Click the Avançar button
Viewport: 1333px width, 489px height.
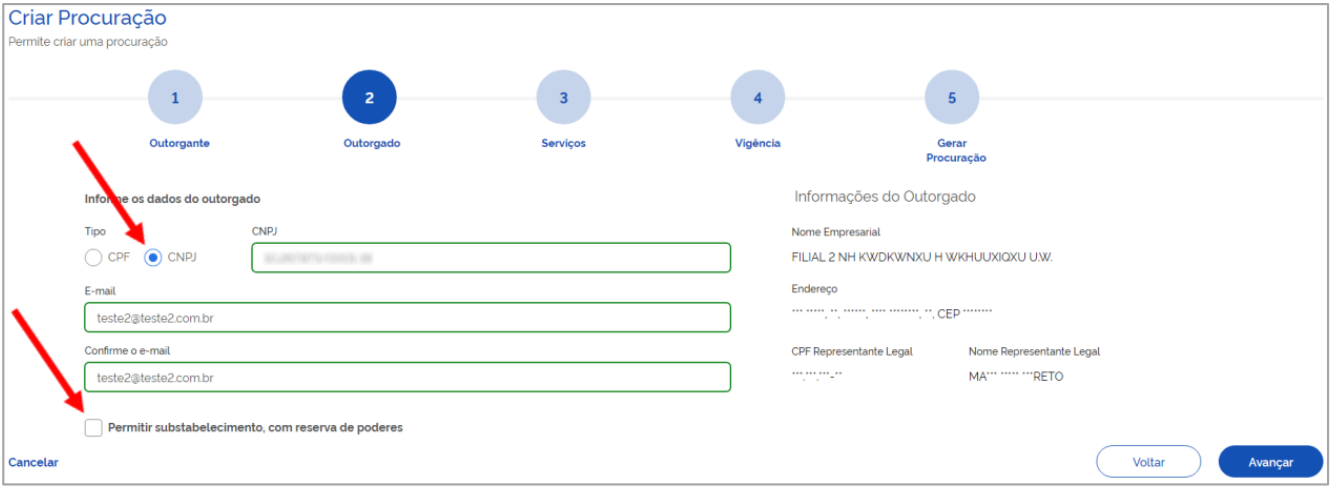click(1270, 462)
